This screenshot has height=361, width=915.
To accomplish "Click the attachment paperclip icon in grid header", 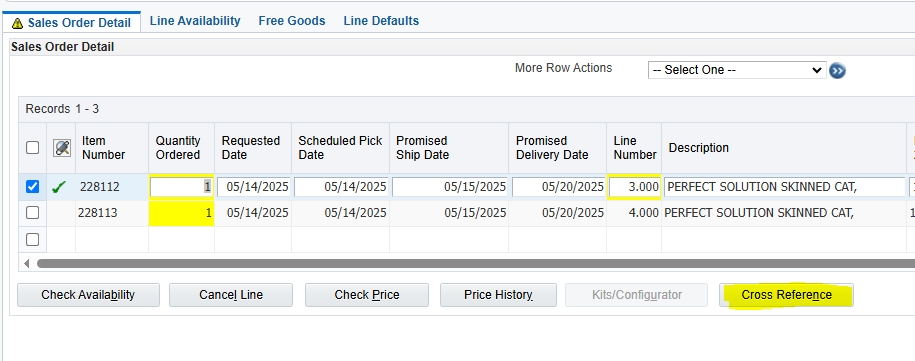I will 61,148.
